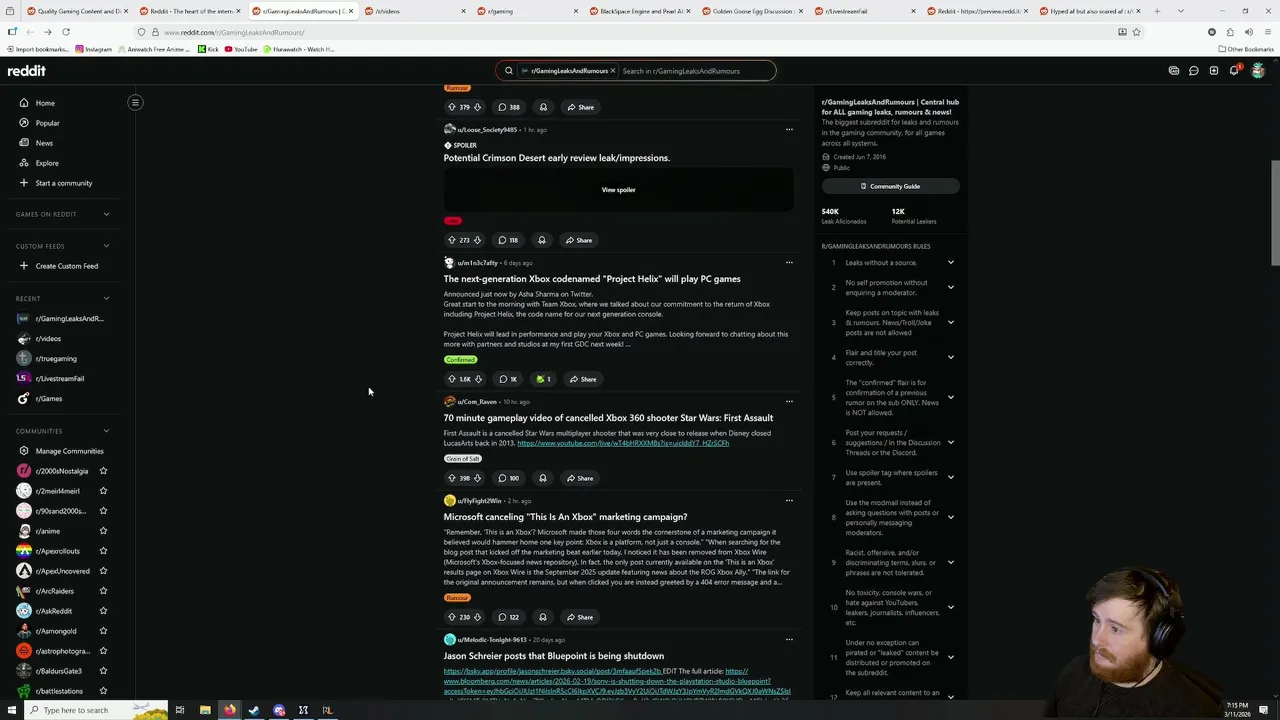
Task: Open post titled Microsoft canceling This Is An Xbox
Action: pos(565,517)
